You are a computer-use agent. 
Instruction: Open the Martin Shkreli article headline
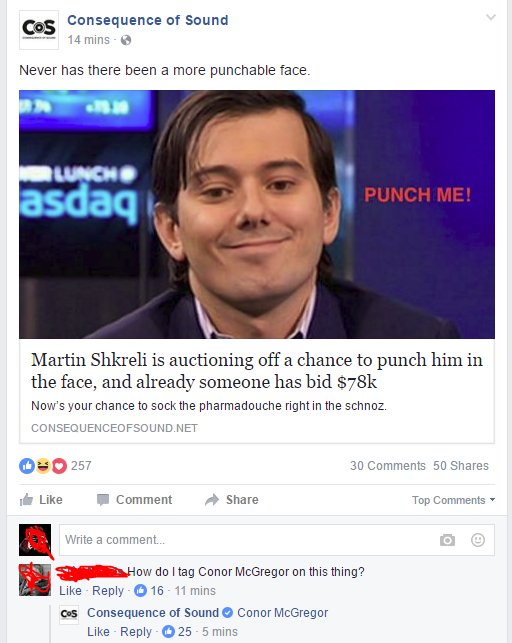pyautogui.click(x=257, y=371)
